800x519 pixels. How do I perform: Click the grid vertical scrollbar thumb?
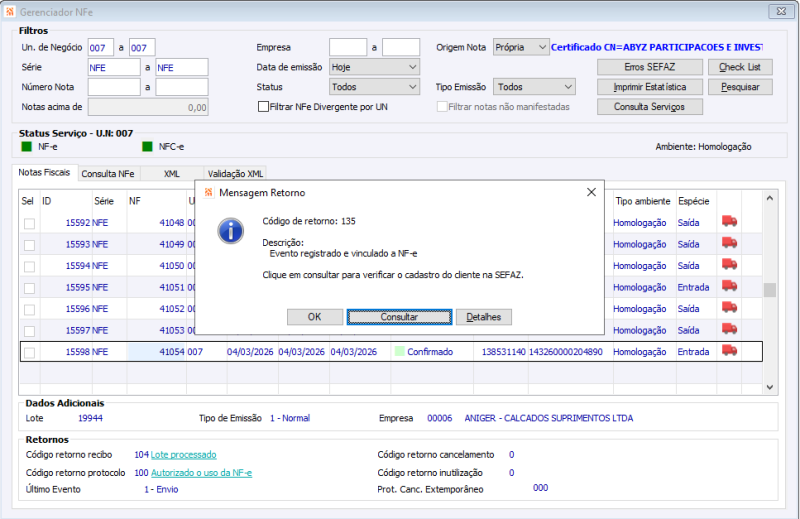click(769, 290)
